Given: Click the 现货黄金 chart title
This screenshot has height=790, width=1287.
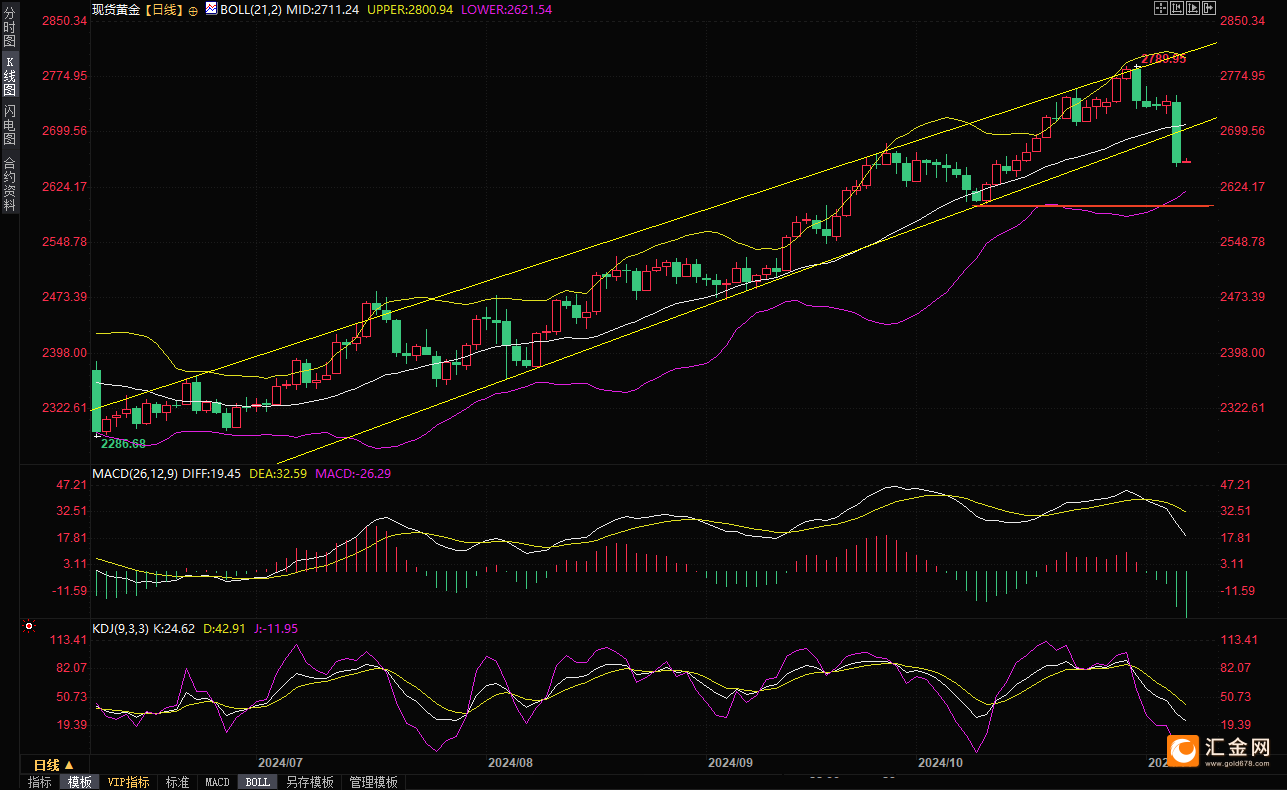Looking at the screenshot, I should pyautogui.click(x=117, y=9).
